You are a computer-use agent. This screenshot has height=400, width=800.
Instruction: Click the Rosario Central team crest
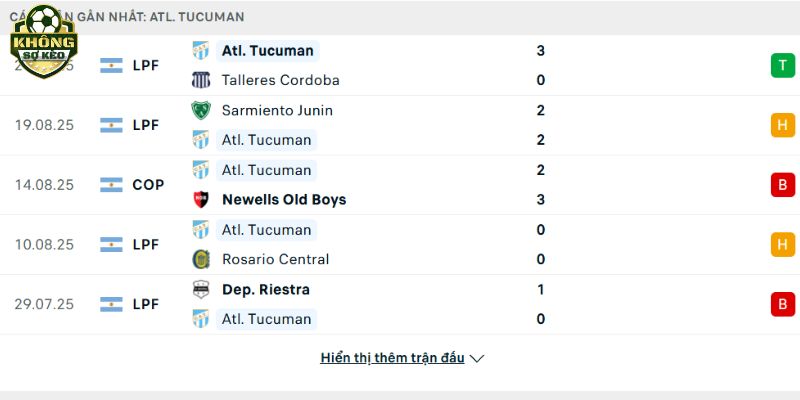[x=201, y=259]
